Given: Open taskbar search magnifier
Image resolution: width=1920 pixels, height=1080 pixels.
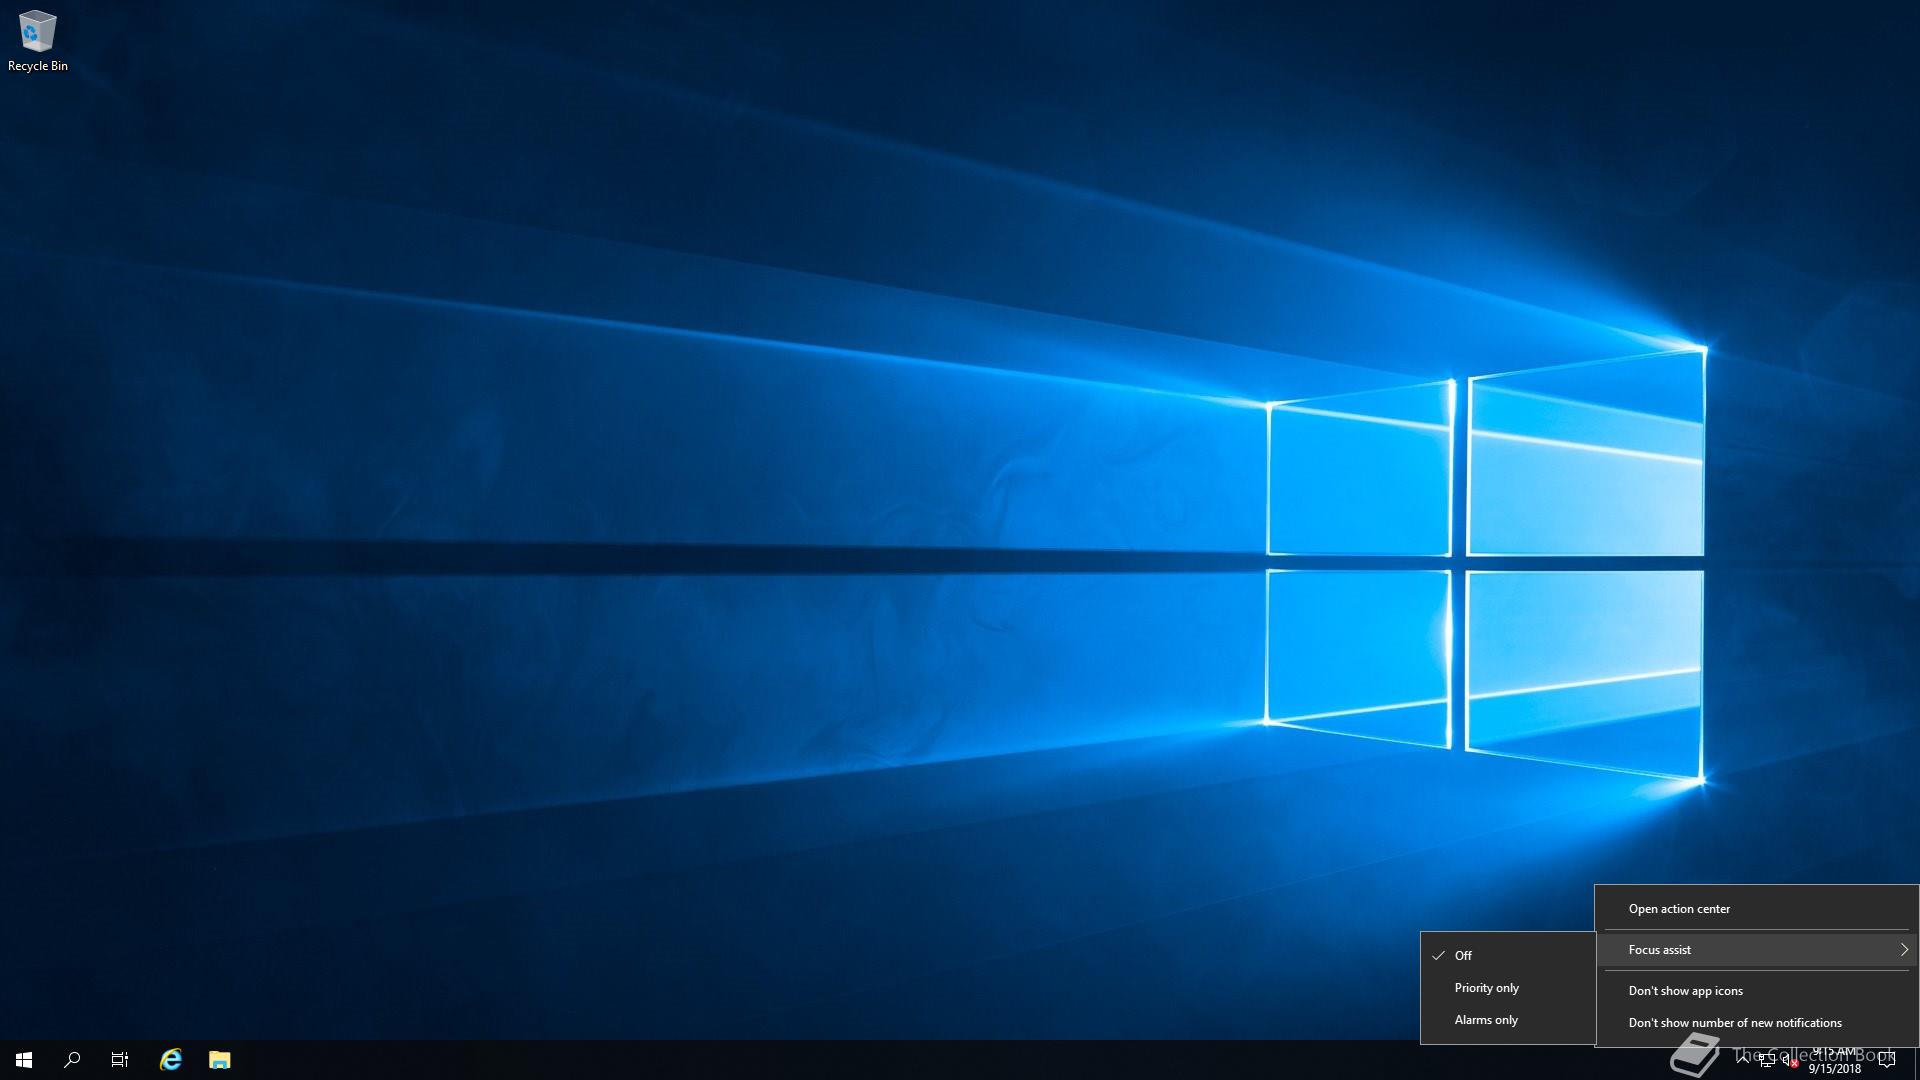Looking at the screenshot, I should pyautogui.click(x=72, y=1060).
